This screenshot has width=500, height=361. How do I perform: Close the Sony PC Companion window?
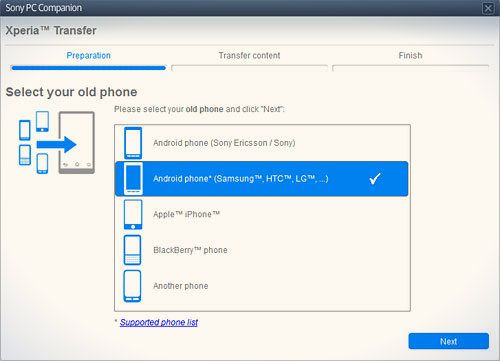(488, 8)
